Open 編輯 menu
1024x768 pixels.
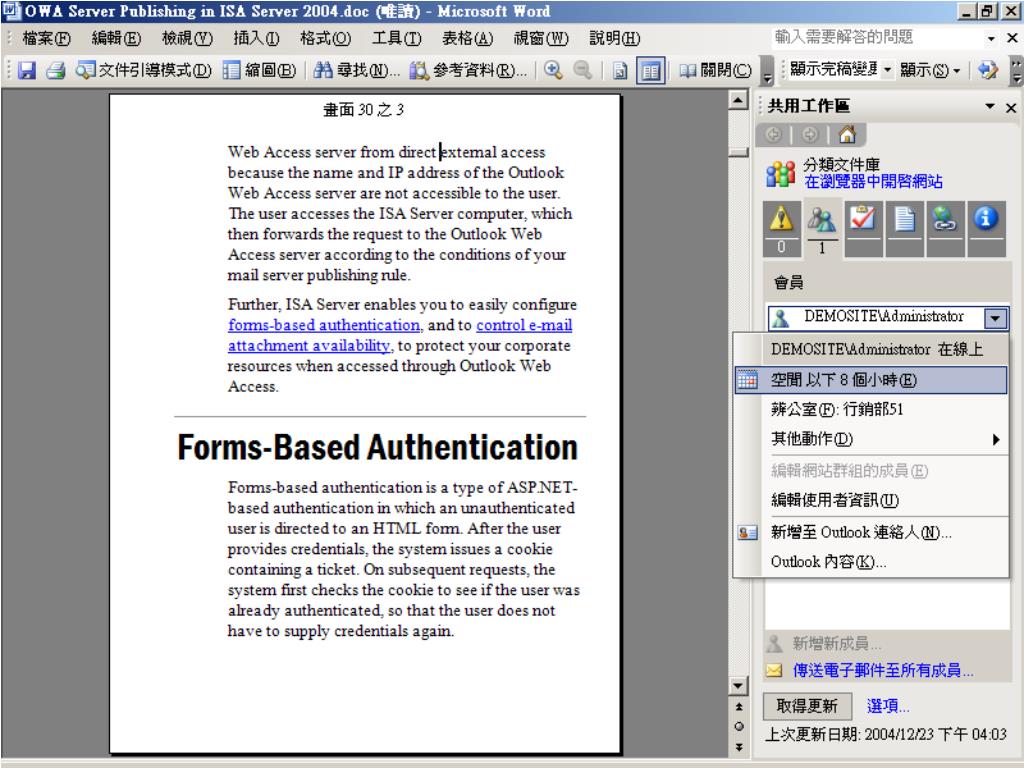116,38
